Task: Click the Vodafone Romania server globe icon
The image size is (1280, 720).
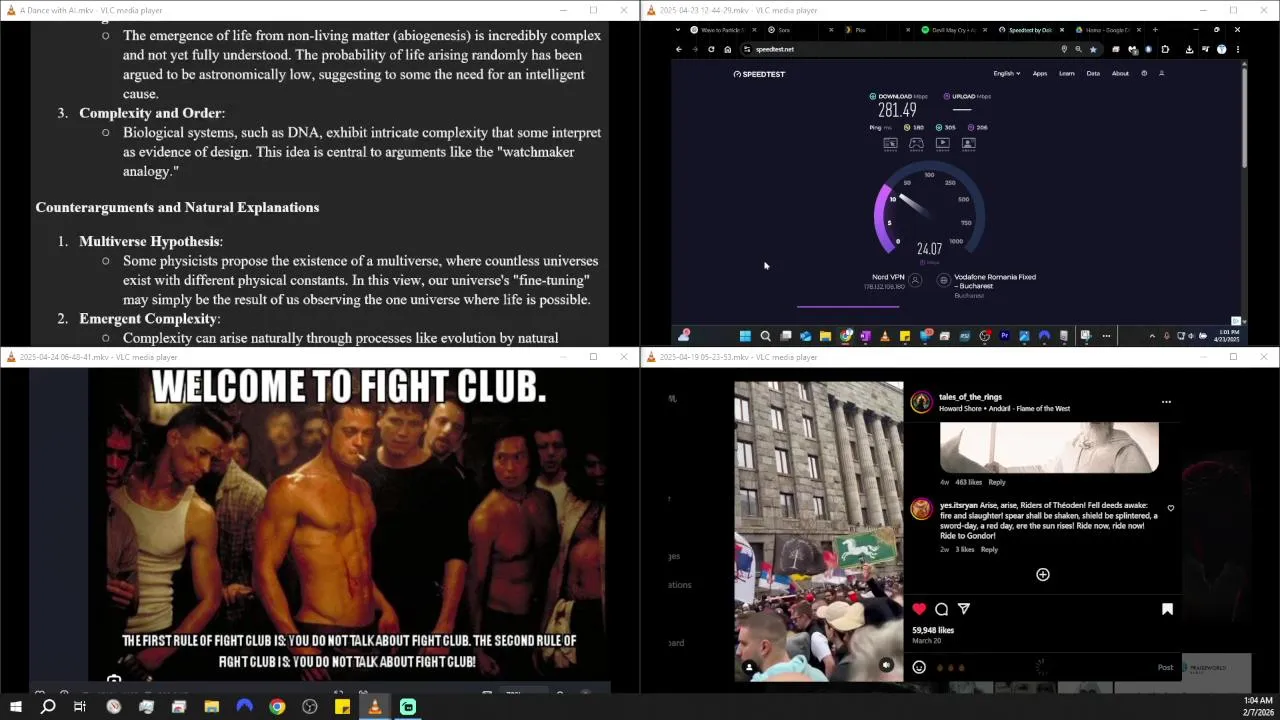Action: [x=943, y=281]
